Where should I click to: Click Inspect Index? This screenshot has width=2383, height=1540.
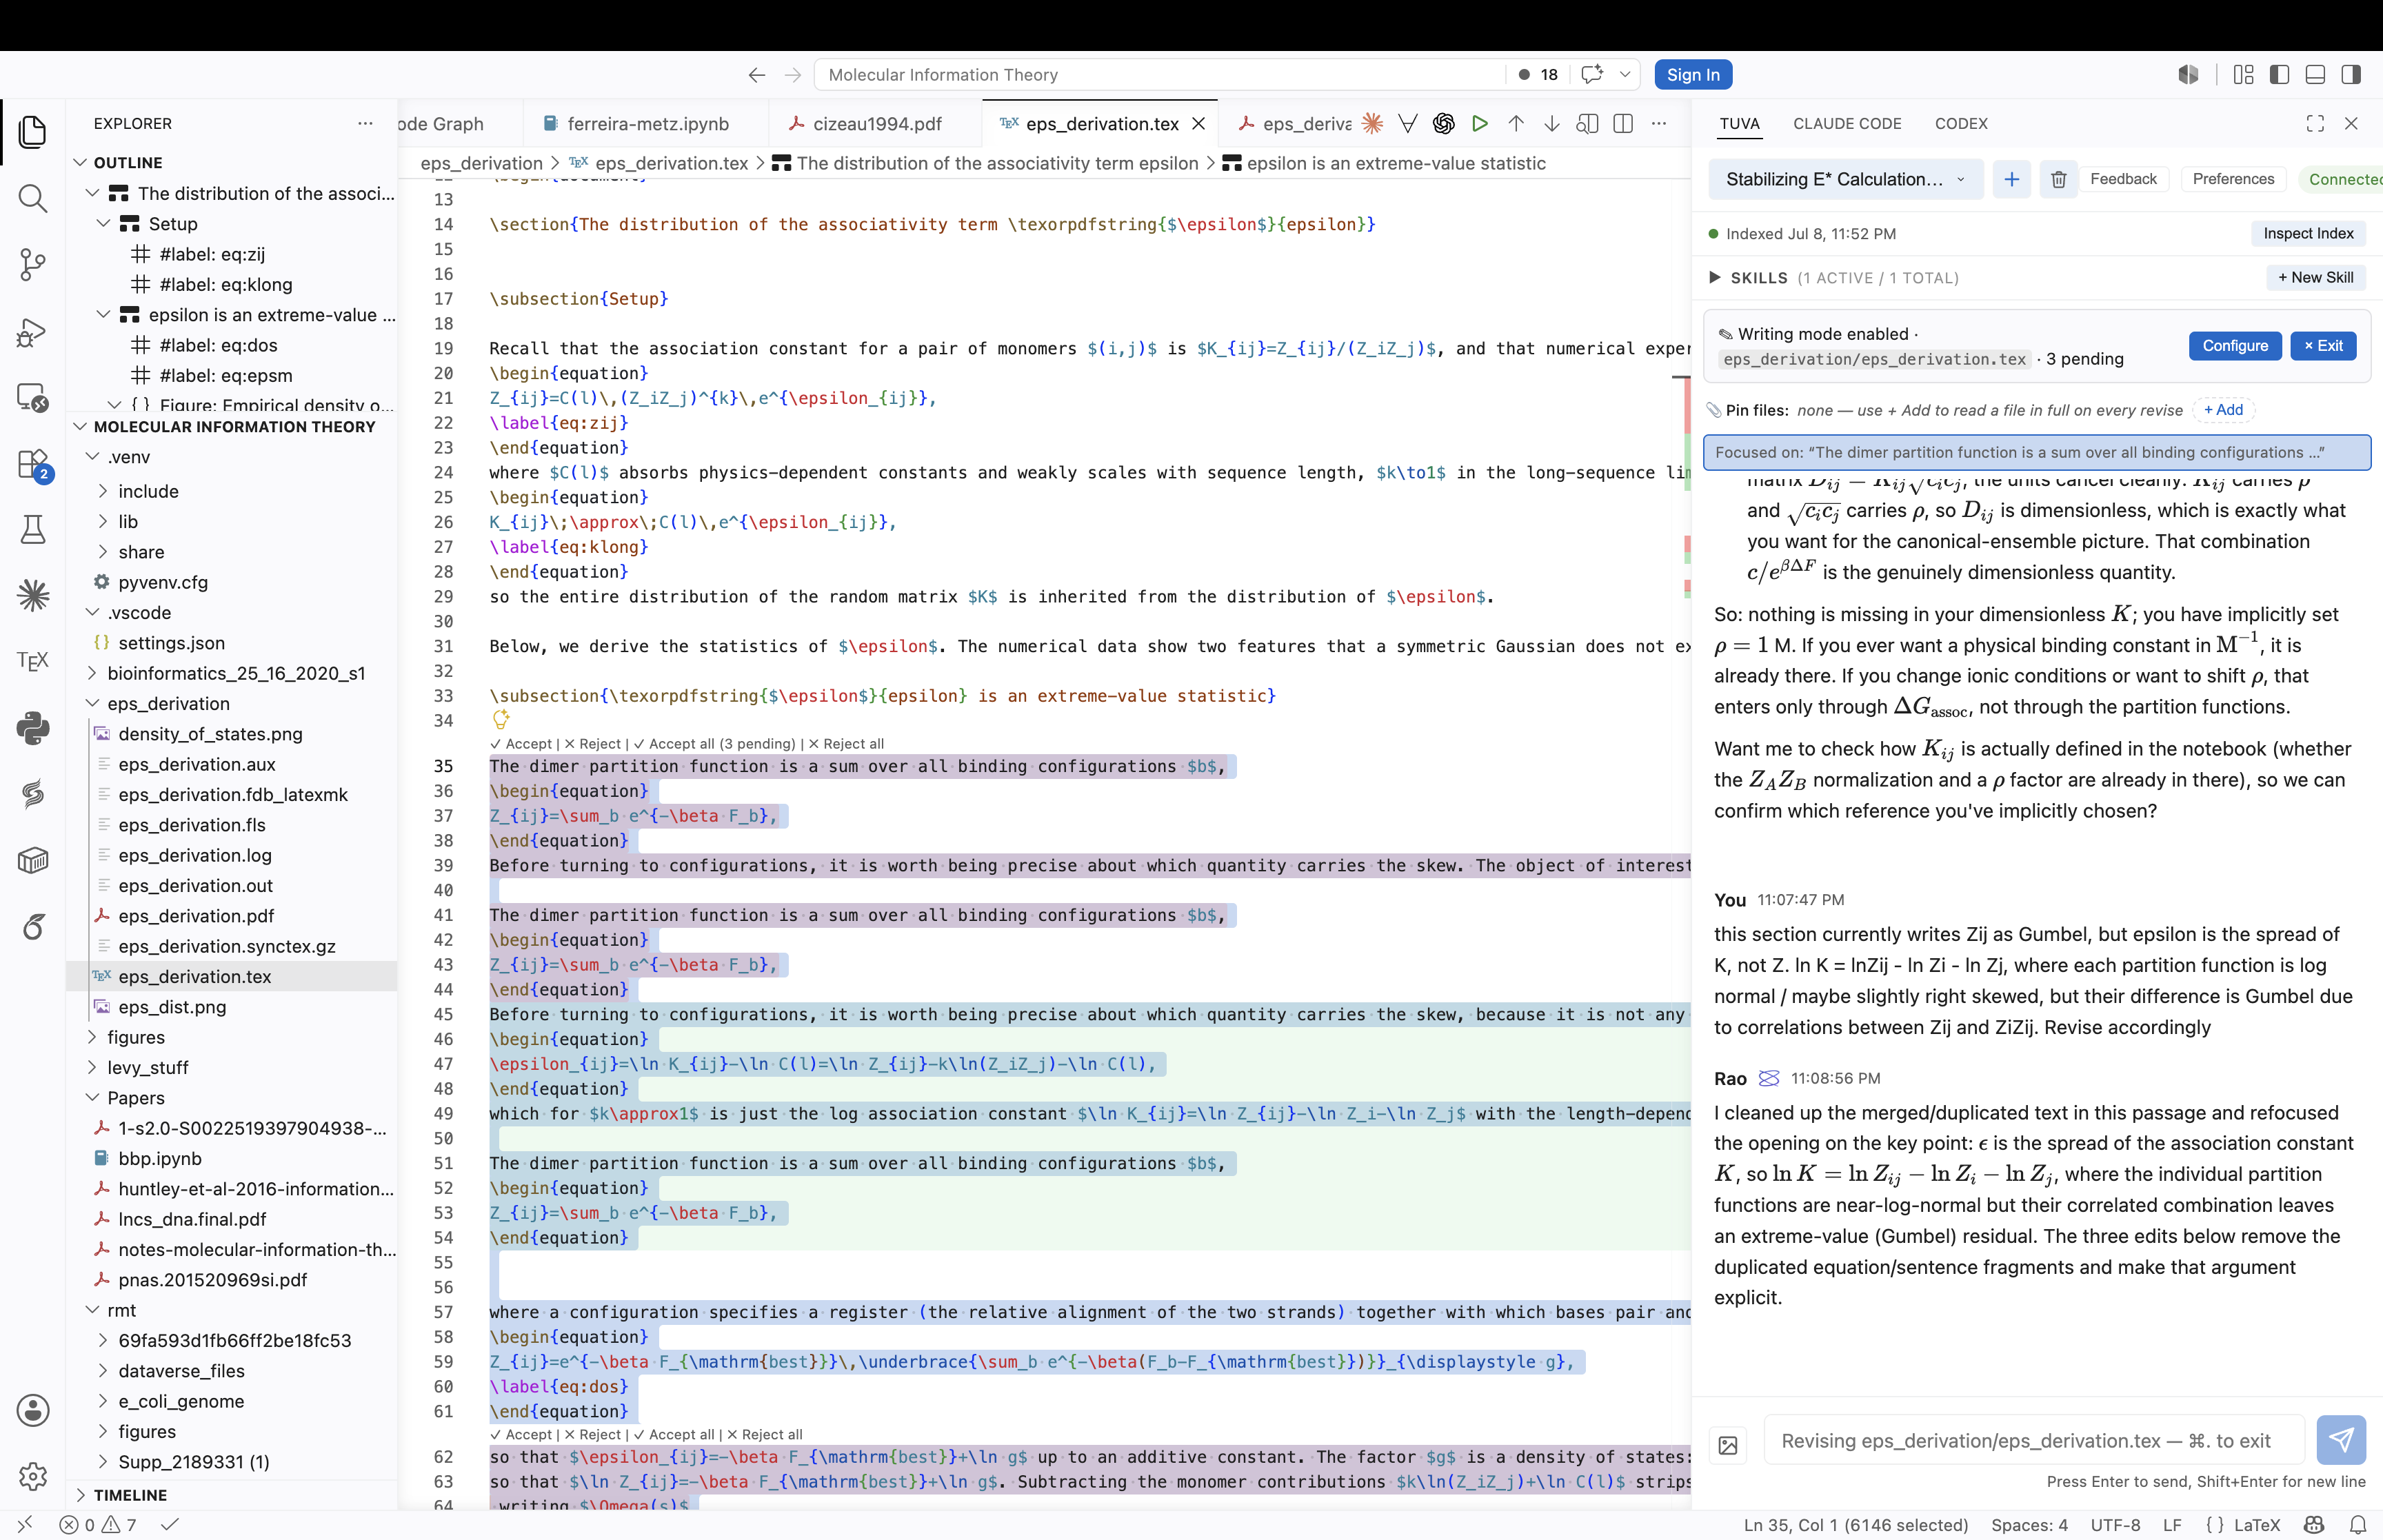[2308, 234]
